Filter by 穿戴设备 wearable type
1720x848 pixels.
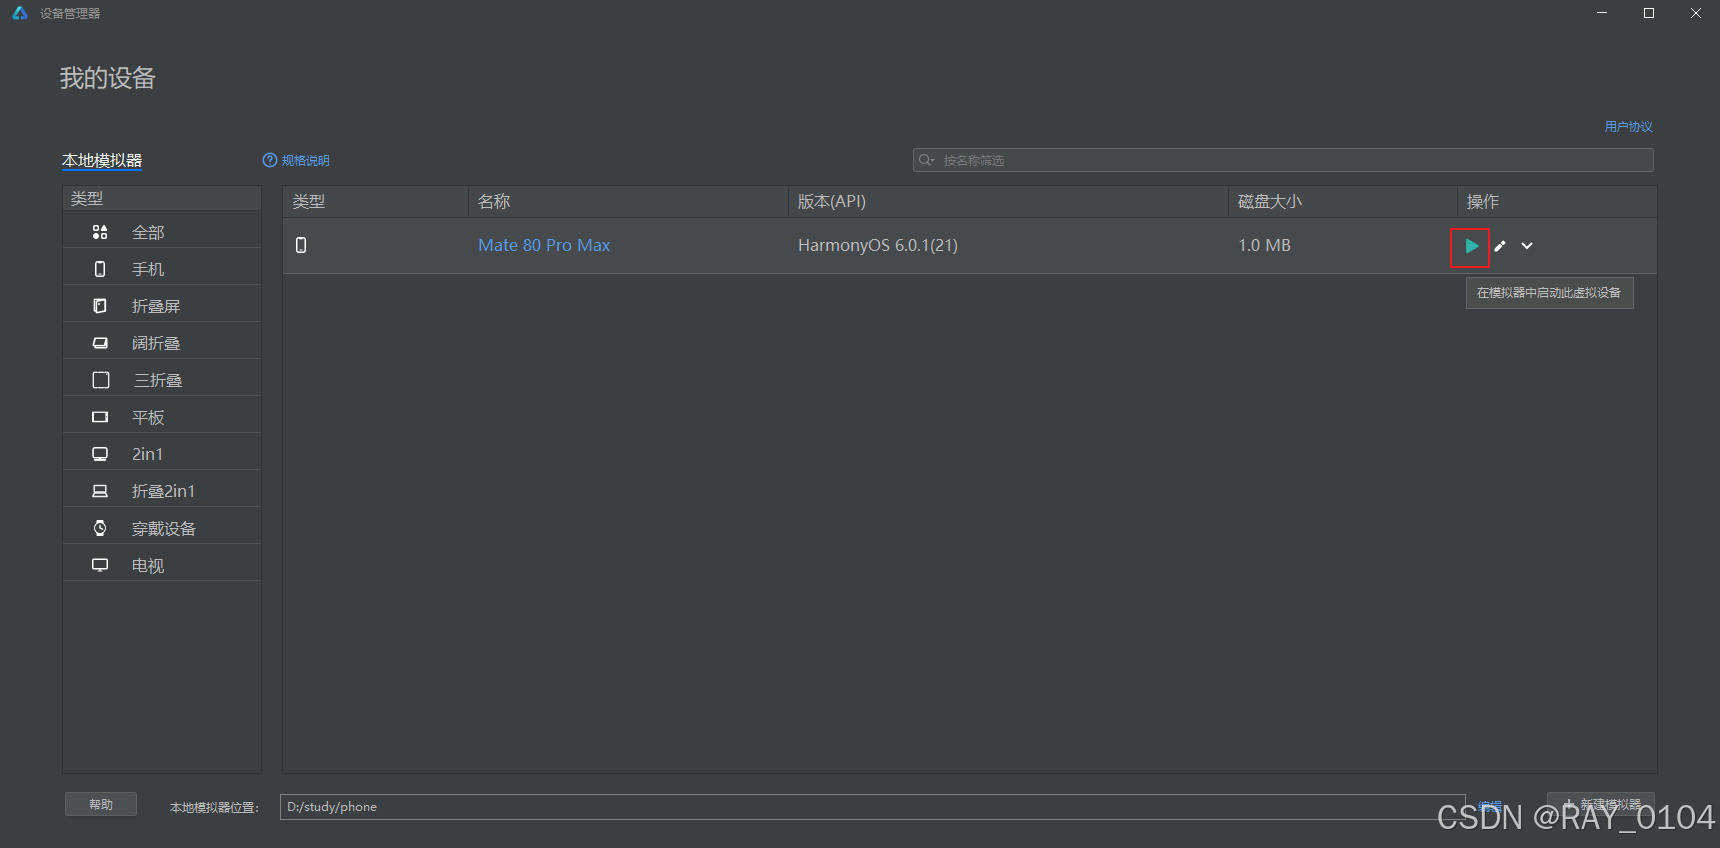coord(162,528)
